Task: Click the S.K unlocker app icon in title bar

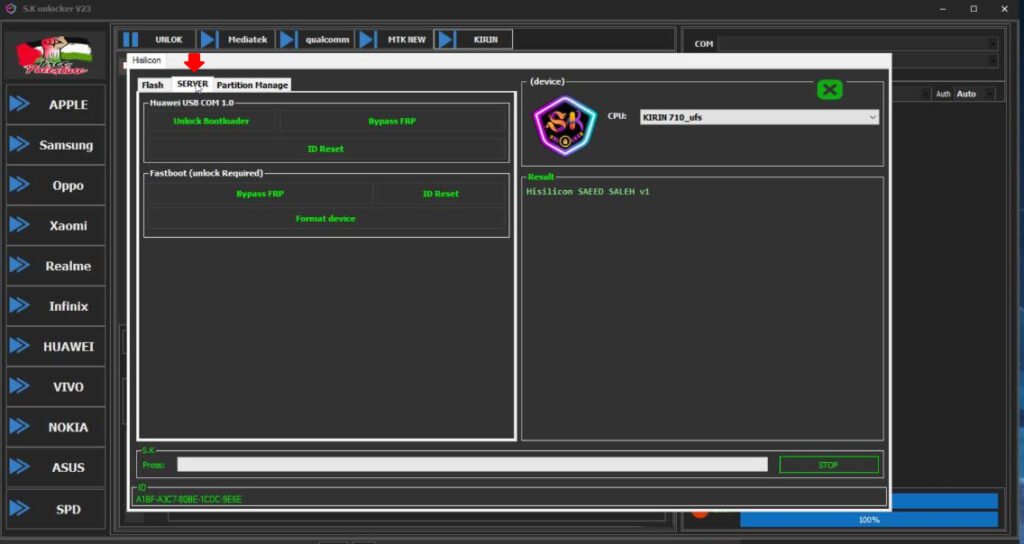Action: (10, 8)
